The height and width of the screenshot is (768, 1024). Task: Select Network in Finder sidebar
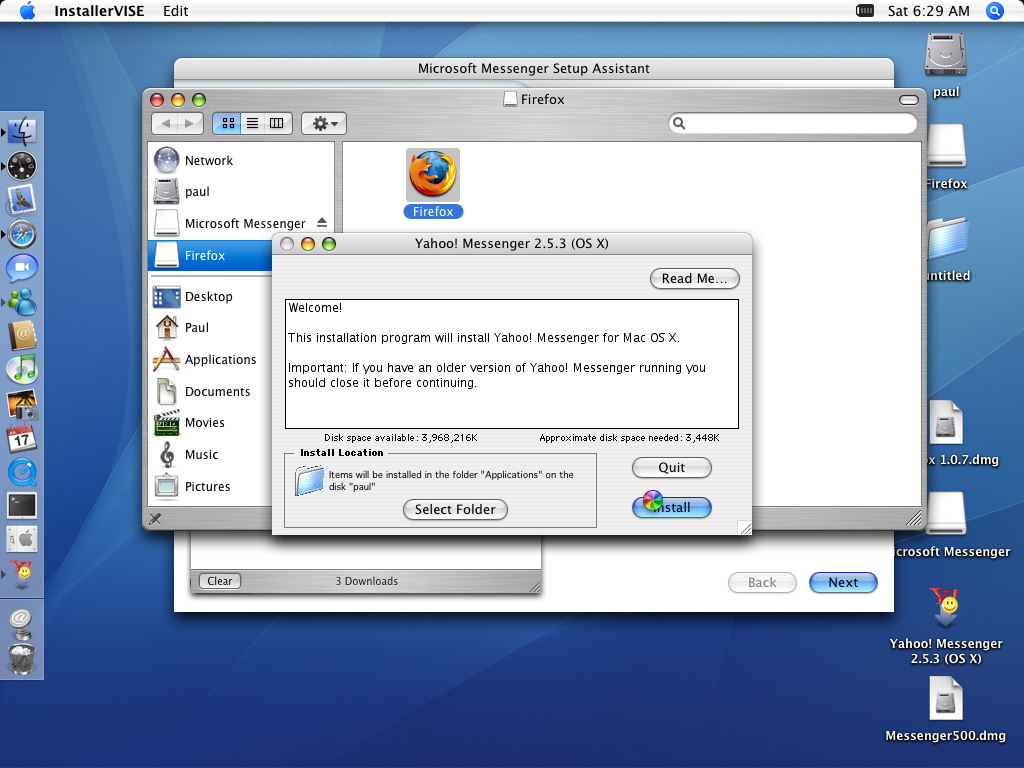pyautogui.click(x=242, y=160)
